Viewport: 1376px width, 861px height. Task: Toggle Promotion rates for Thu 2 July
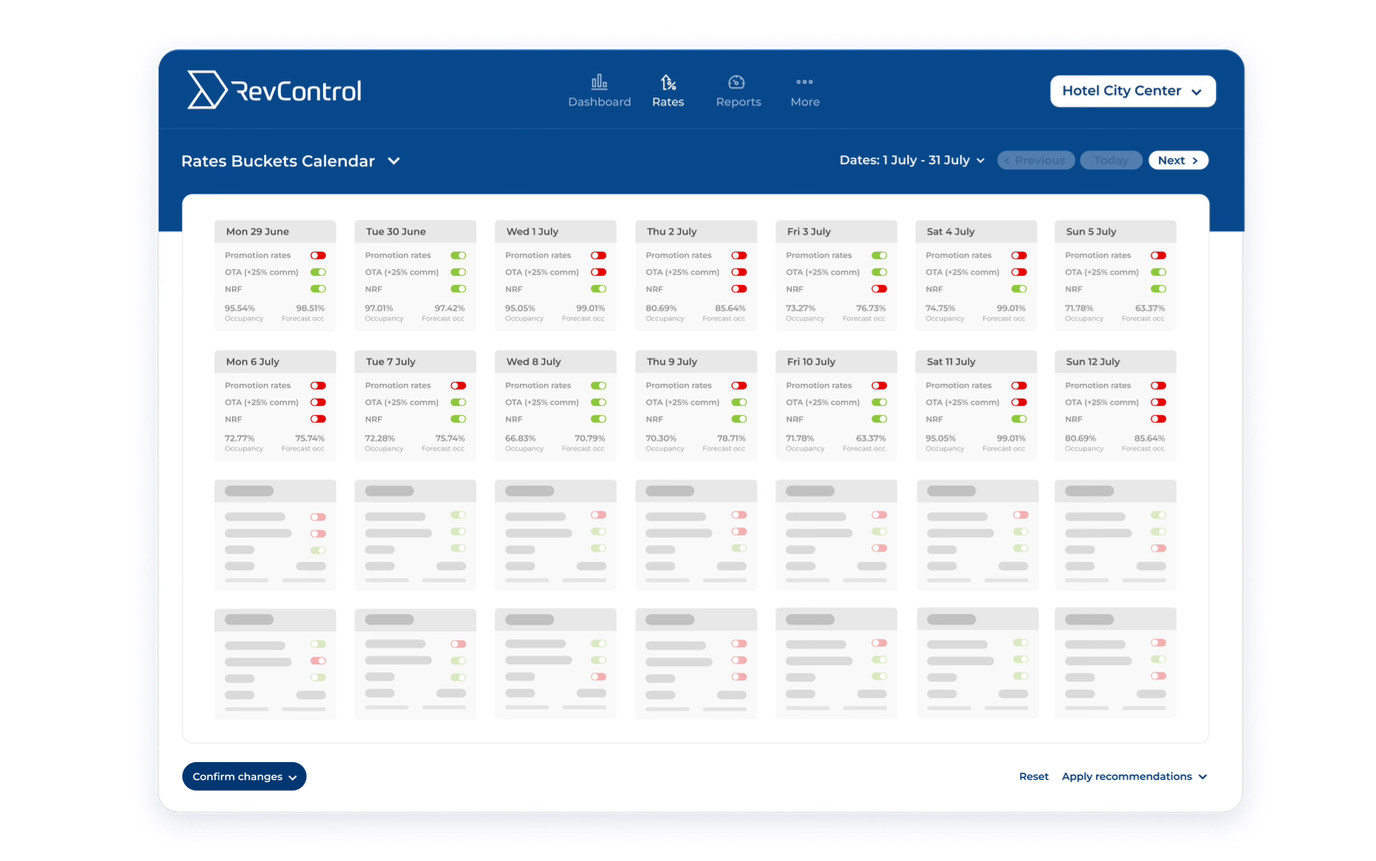(x=739, y=256)
